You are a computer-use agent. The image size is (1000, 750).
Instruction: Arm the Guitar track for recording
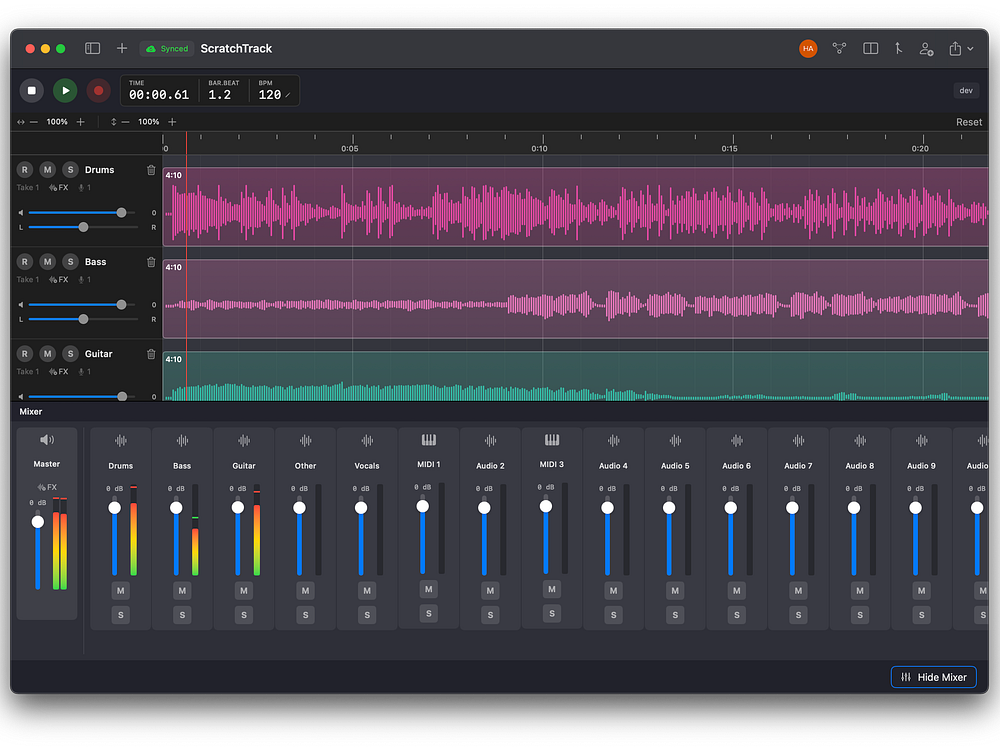pos(24,354)
